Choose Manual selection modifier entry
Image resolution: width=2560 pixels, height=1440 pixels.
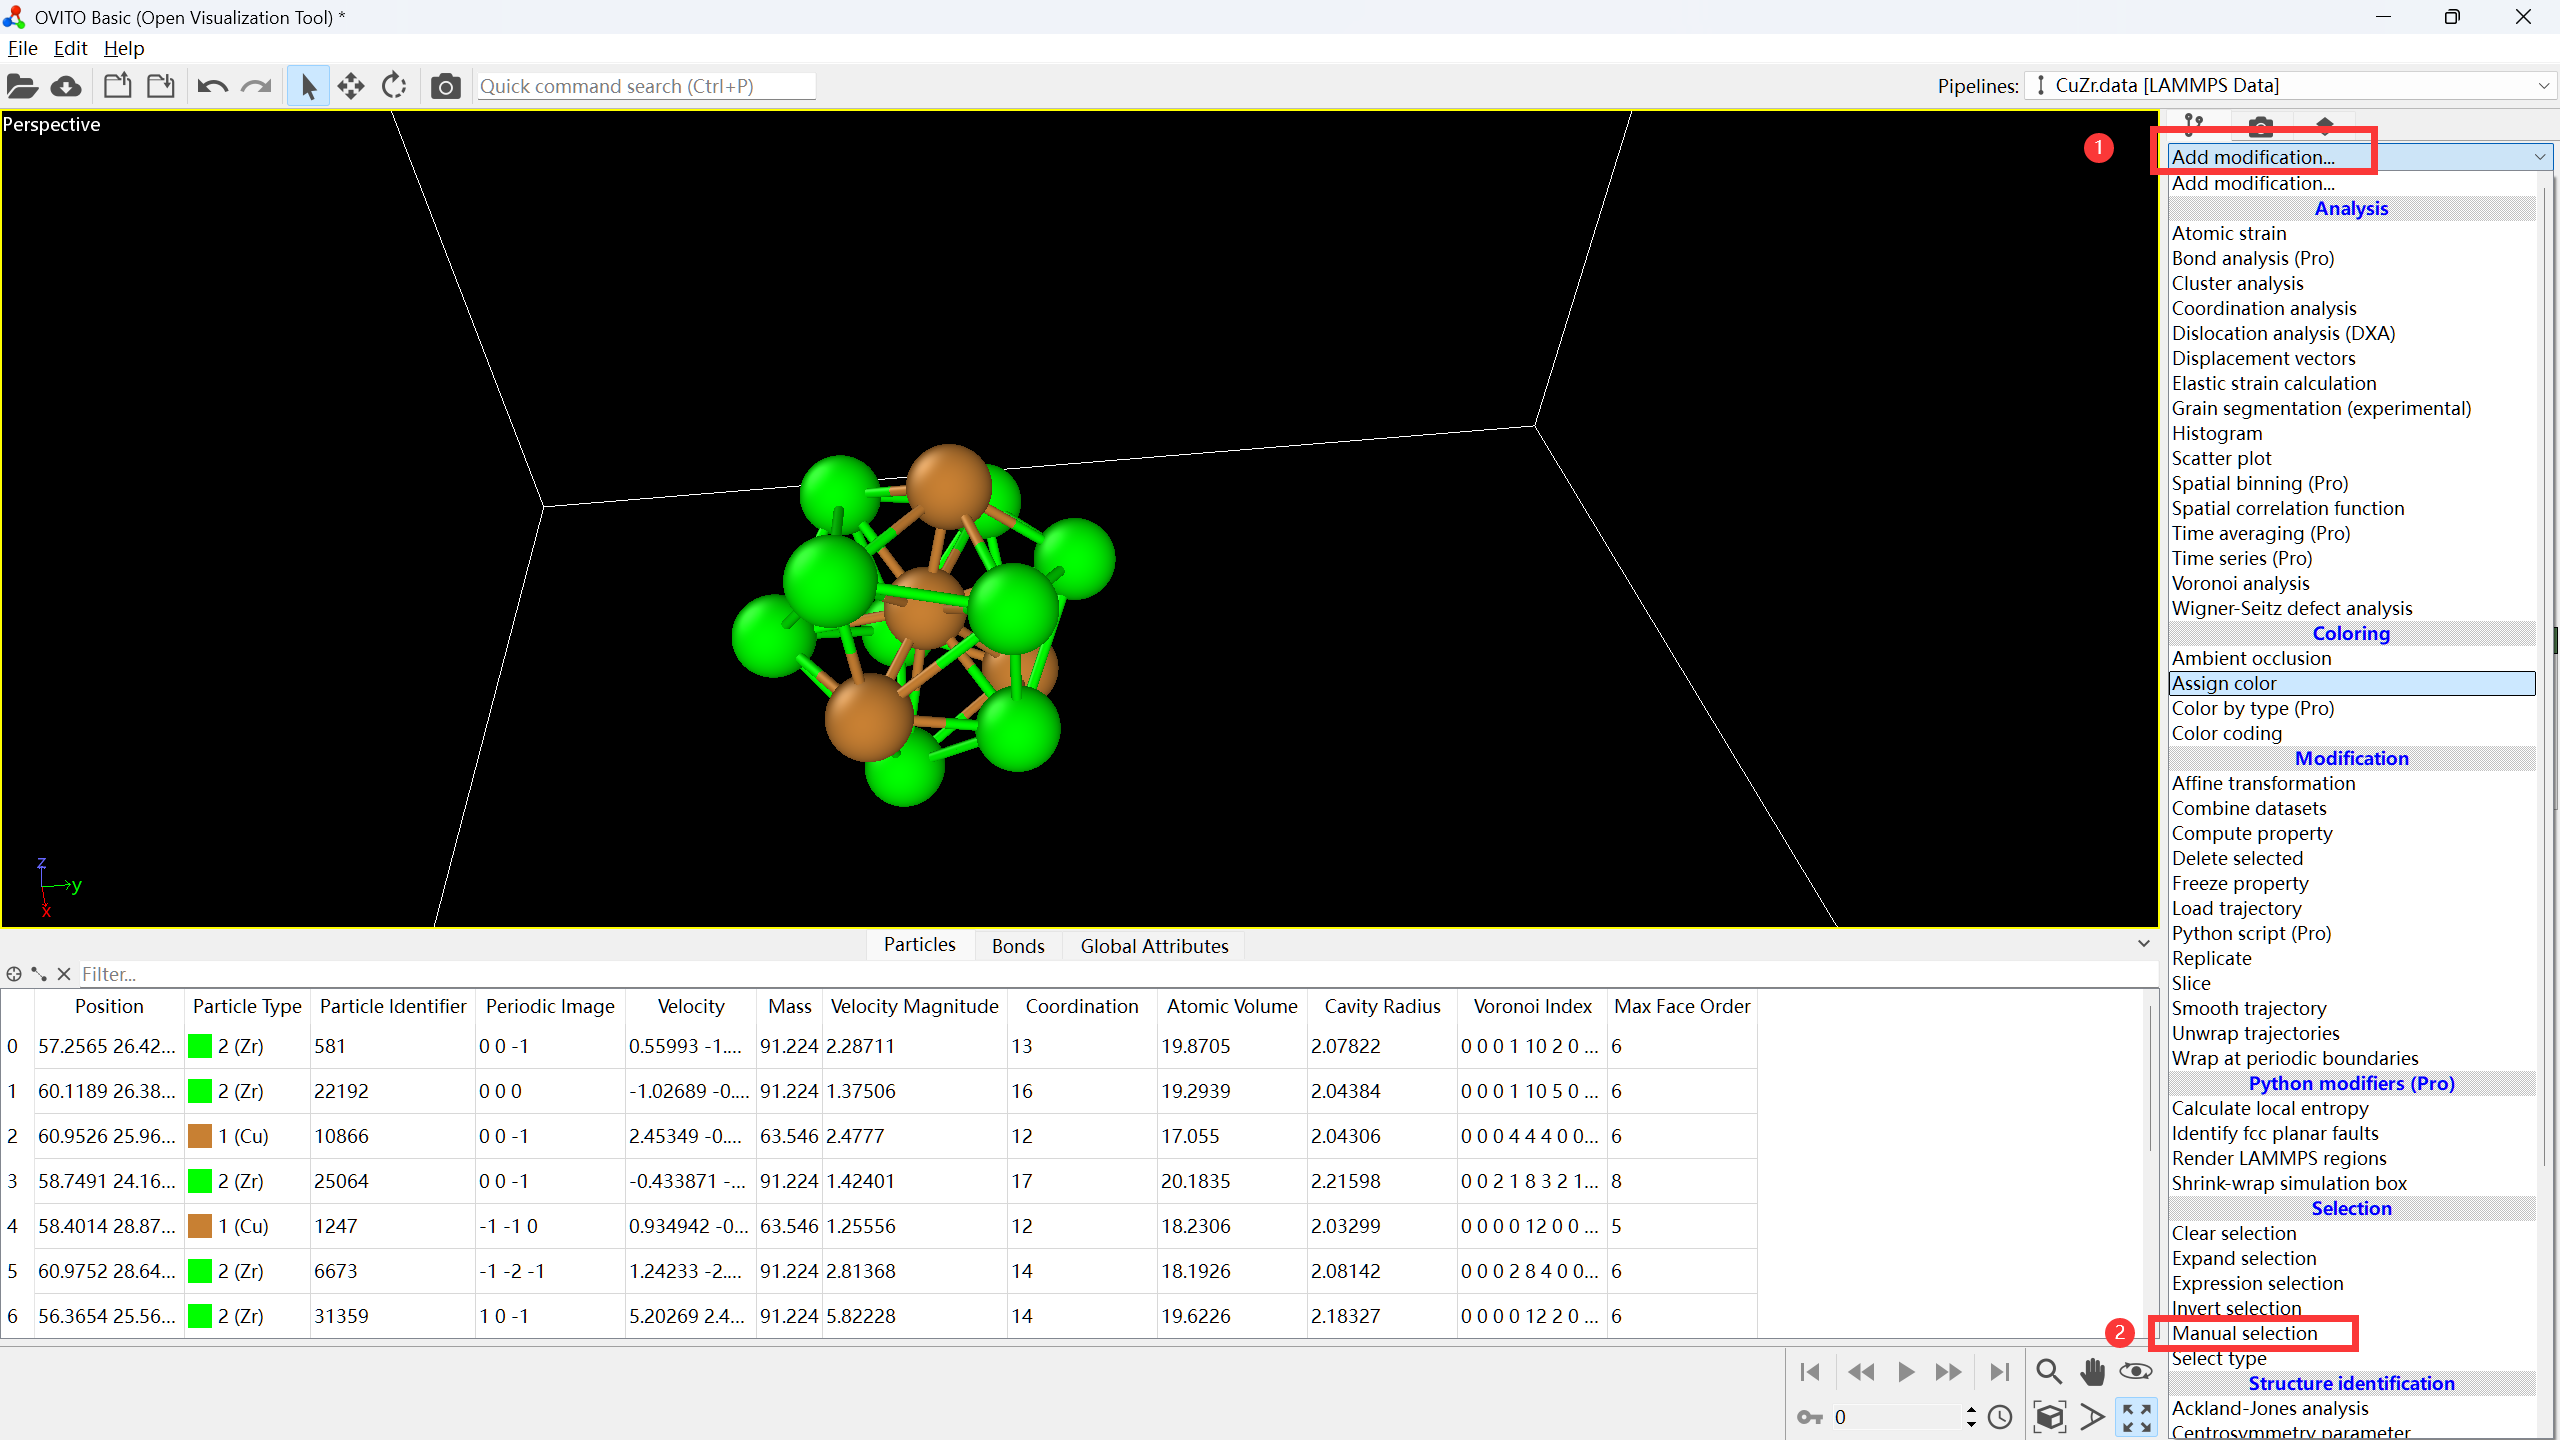click(x=2244, y=1333)
